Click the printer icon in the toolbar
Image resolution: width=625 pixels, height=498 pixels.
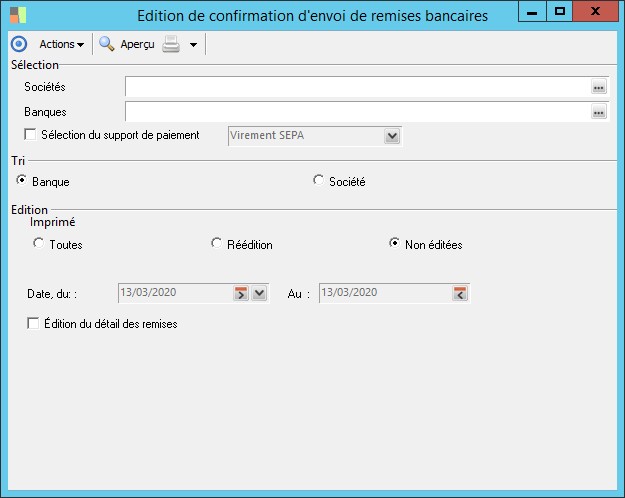pyautogui.click(x=171, y=45)
